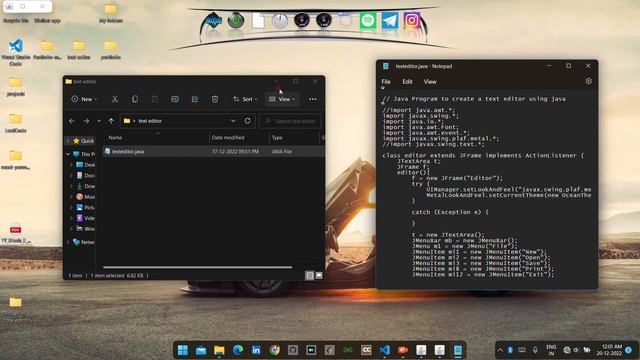Open the View dropdown in File Explorer
Image resolution: width=640 pixels, height=360 pixels.
coord(282,99)
